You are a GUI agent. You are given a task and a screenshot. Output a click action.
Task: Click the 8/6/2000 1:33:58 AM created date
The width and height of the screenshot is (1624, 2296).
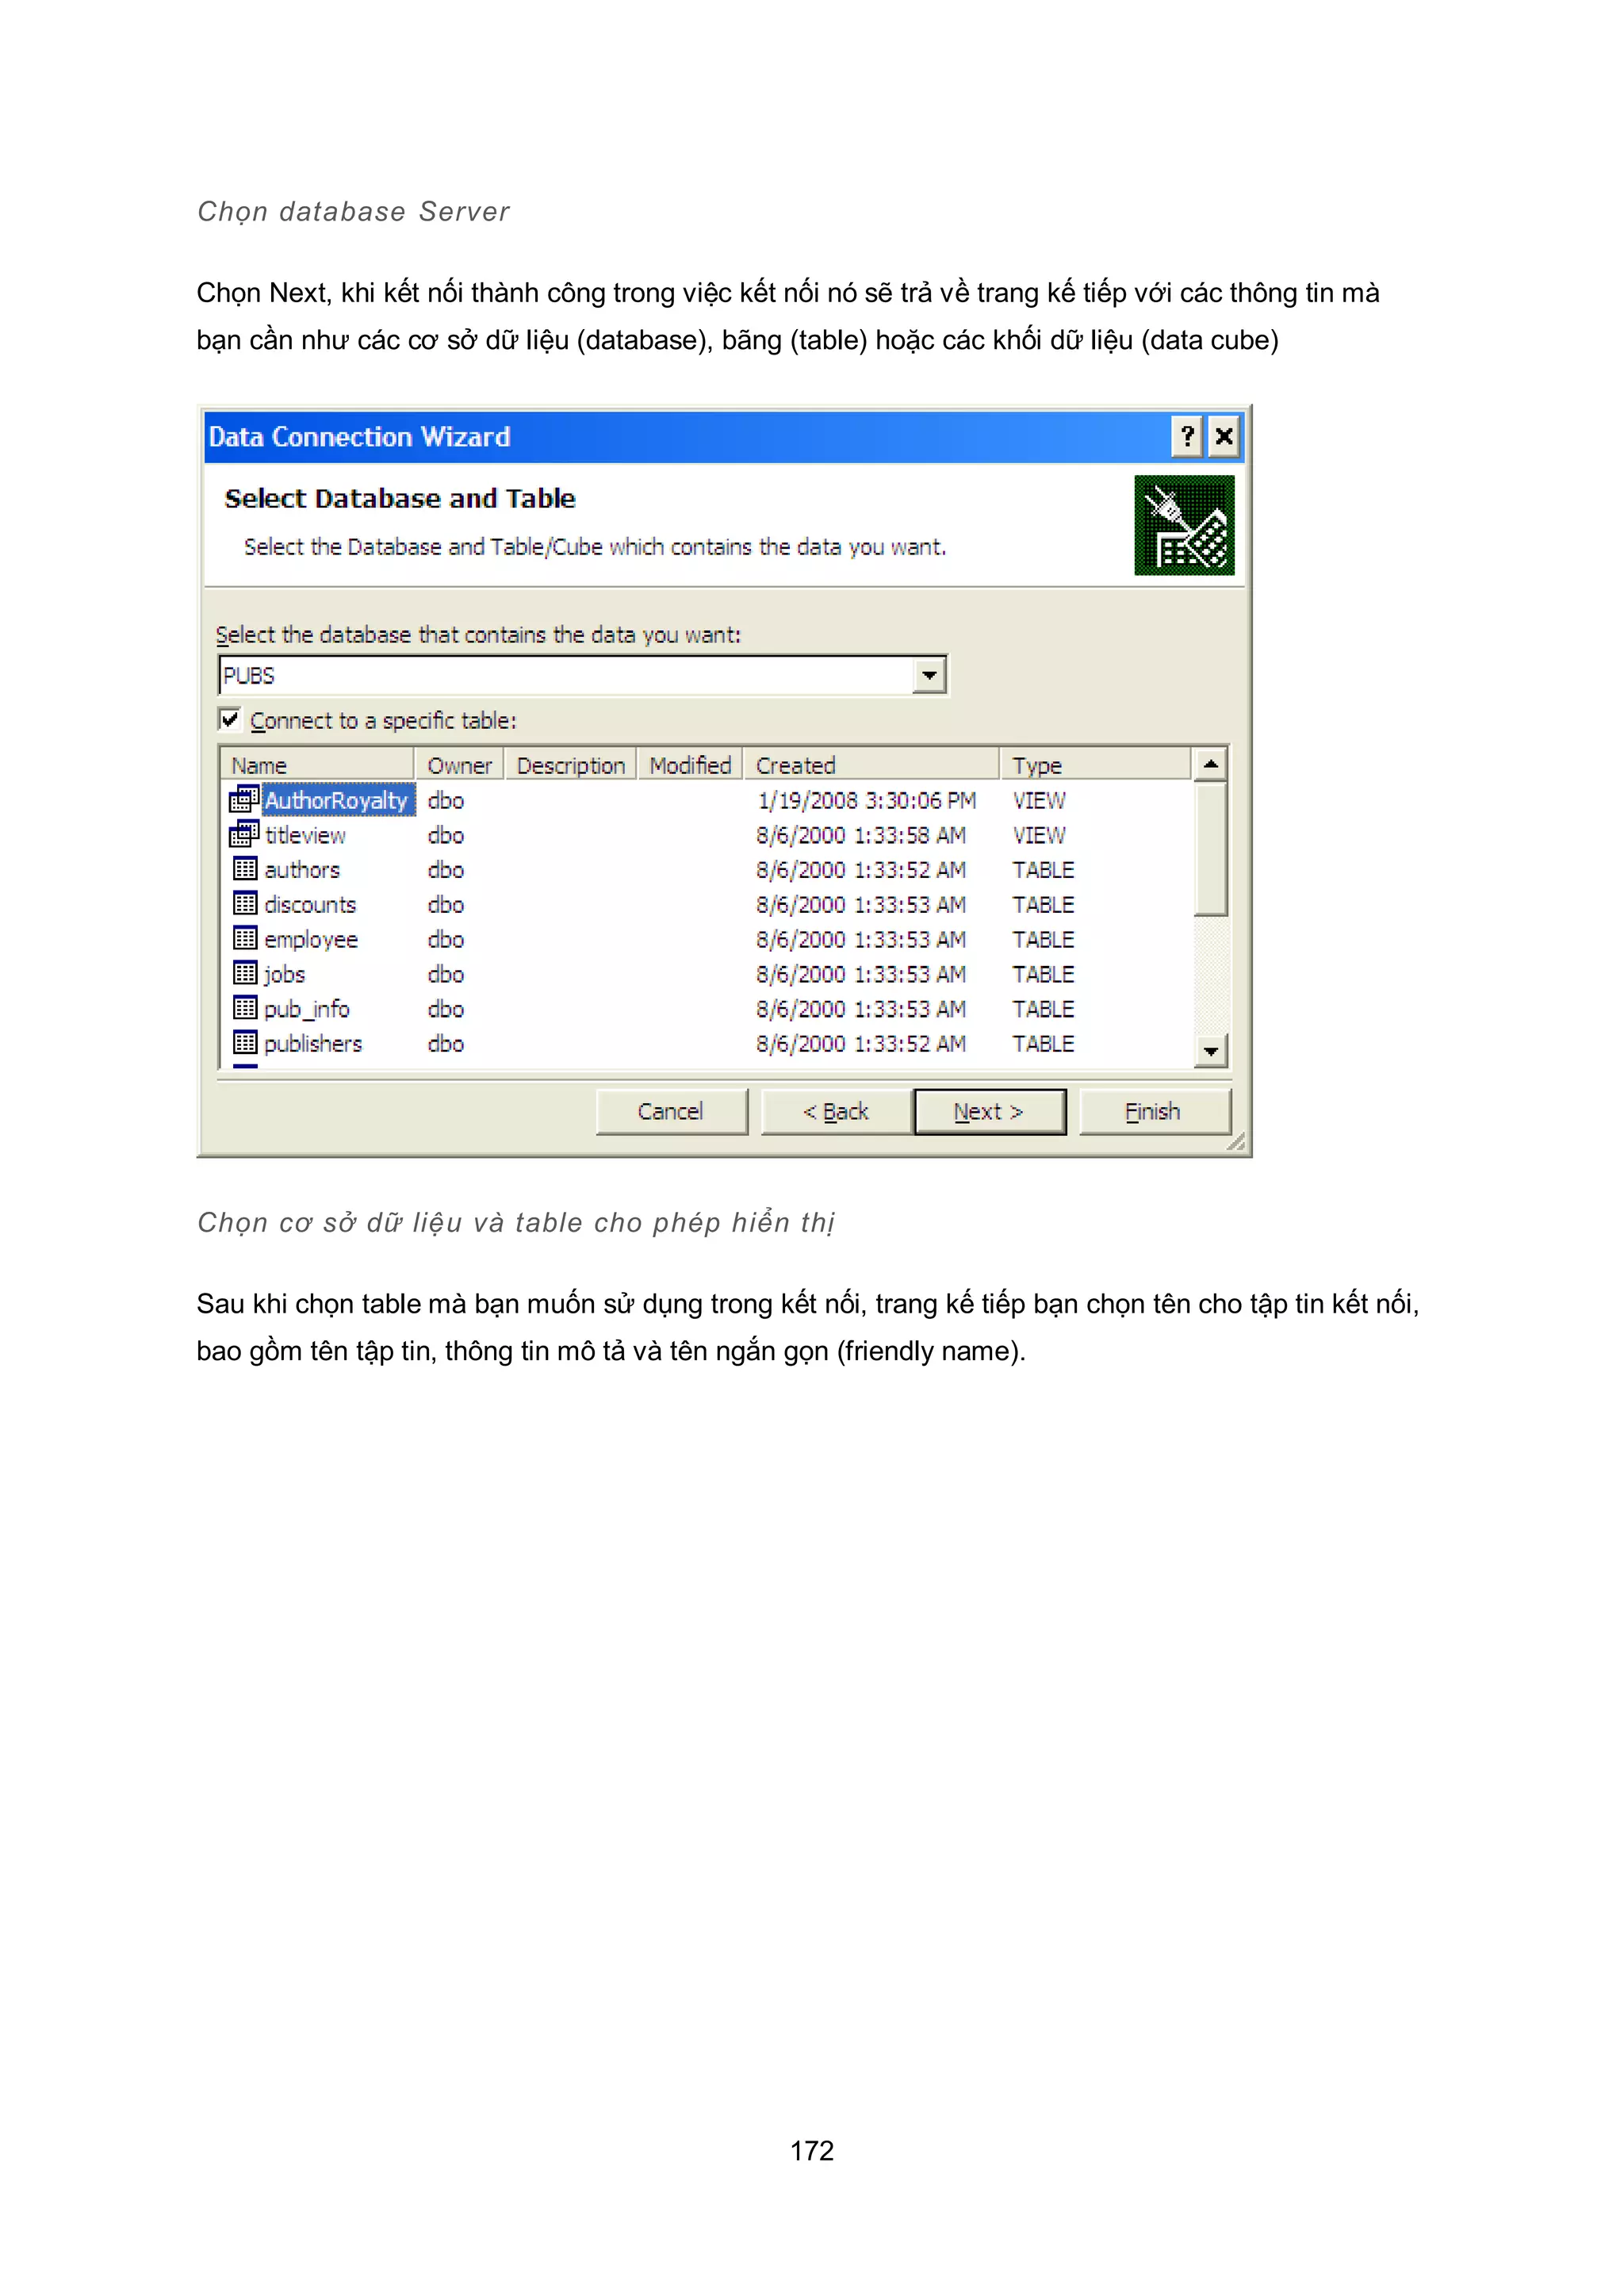[x=861, y=835]
